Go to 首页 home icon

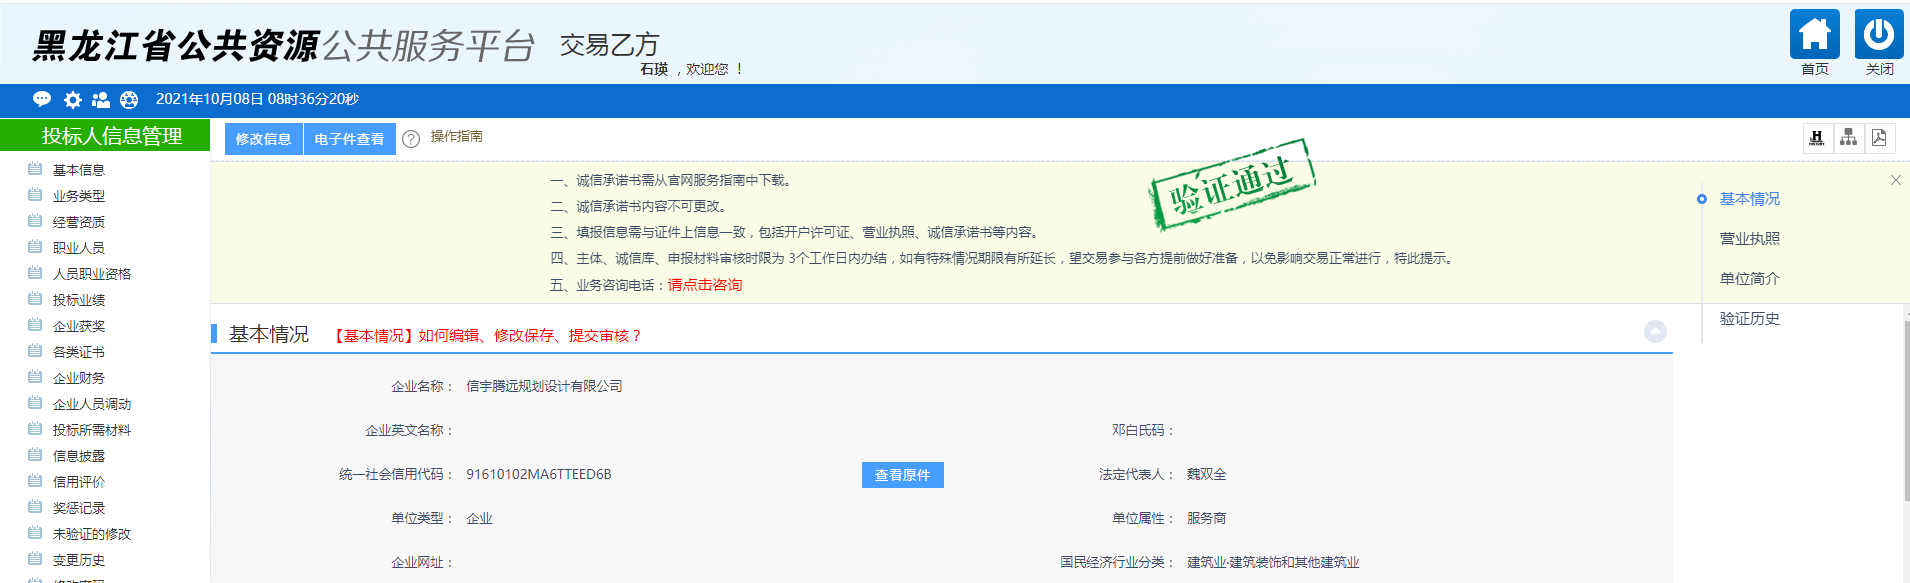[1815, 35]
